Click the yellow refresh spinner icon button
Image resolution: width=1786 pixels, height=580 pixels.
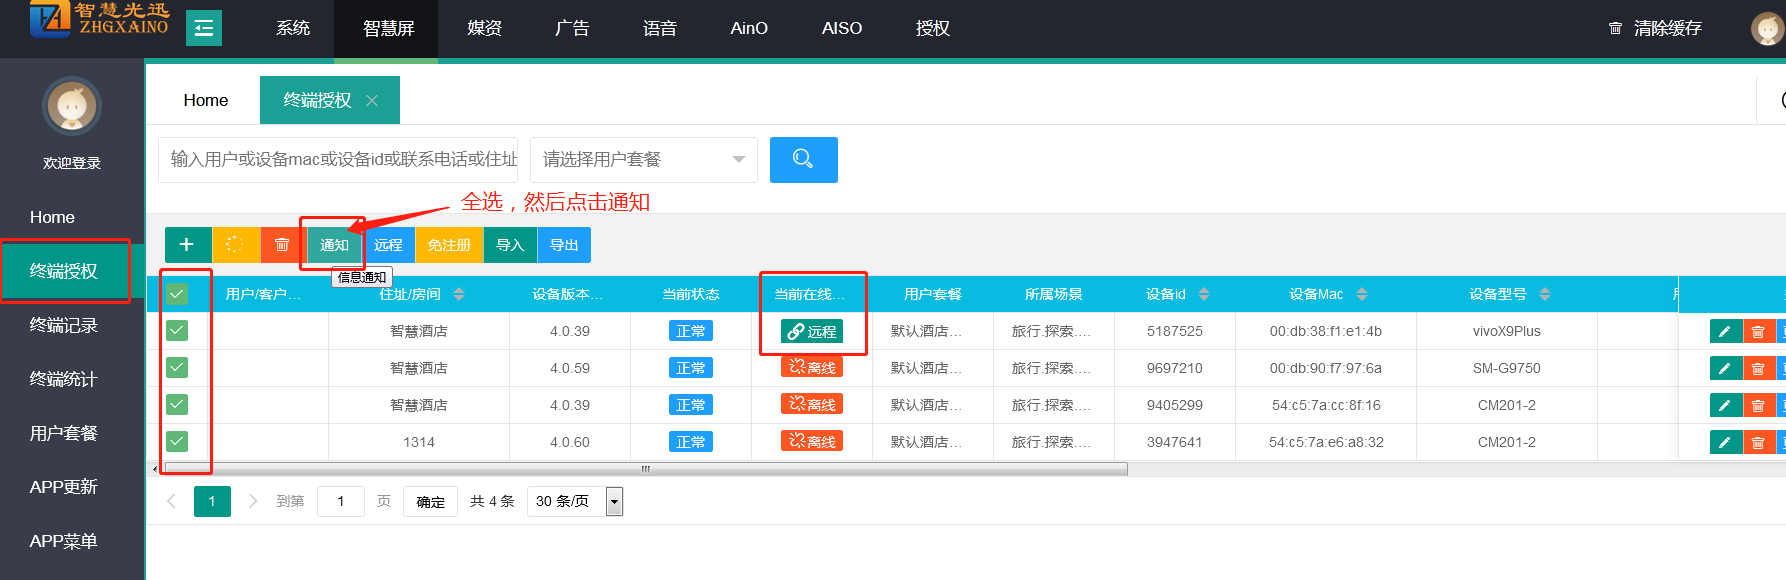tap(235, 245)
